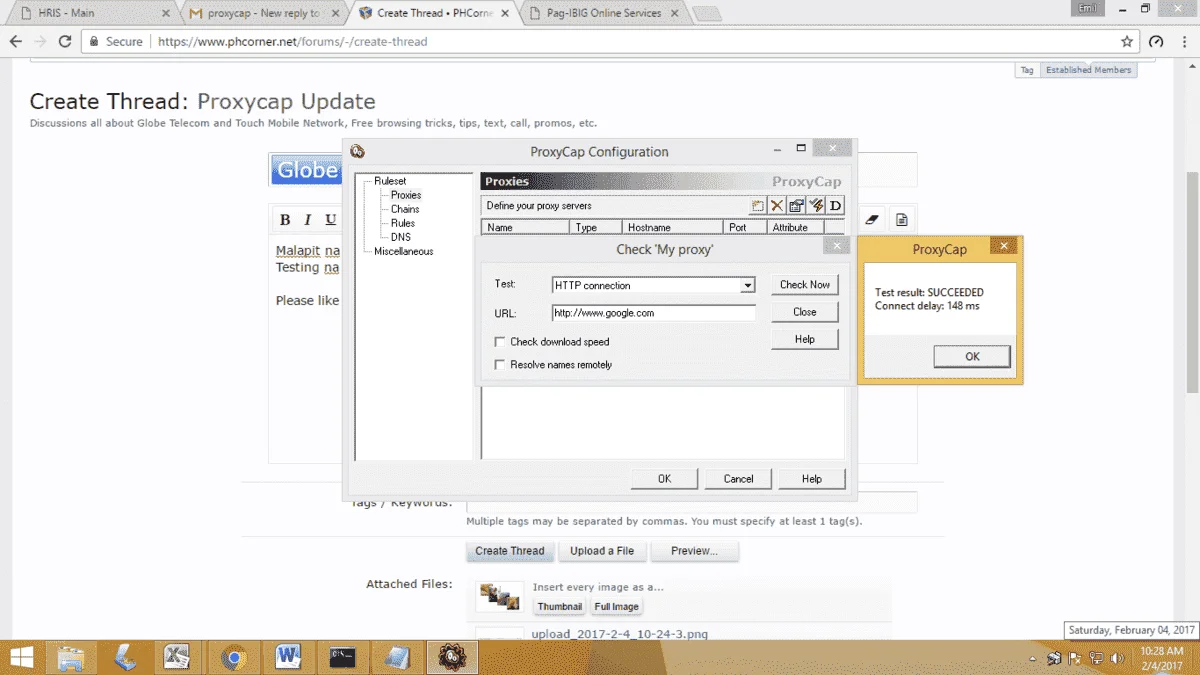This screenshot has width=1200, height=675.
Task: Click the volume speaker tray icon
Action: click(1117, 659)
